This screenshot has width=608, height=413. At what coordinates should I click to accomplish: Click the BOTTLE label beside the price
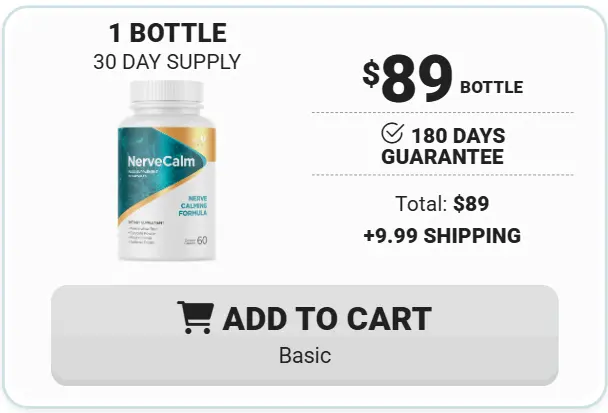tap(491, 87)
